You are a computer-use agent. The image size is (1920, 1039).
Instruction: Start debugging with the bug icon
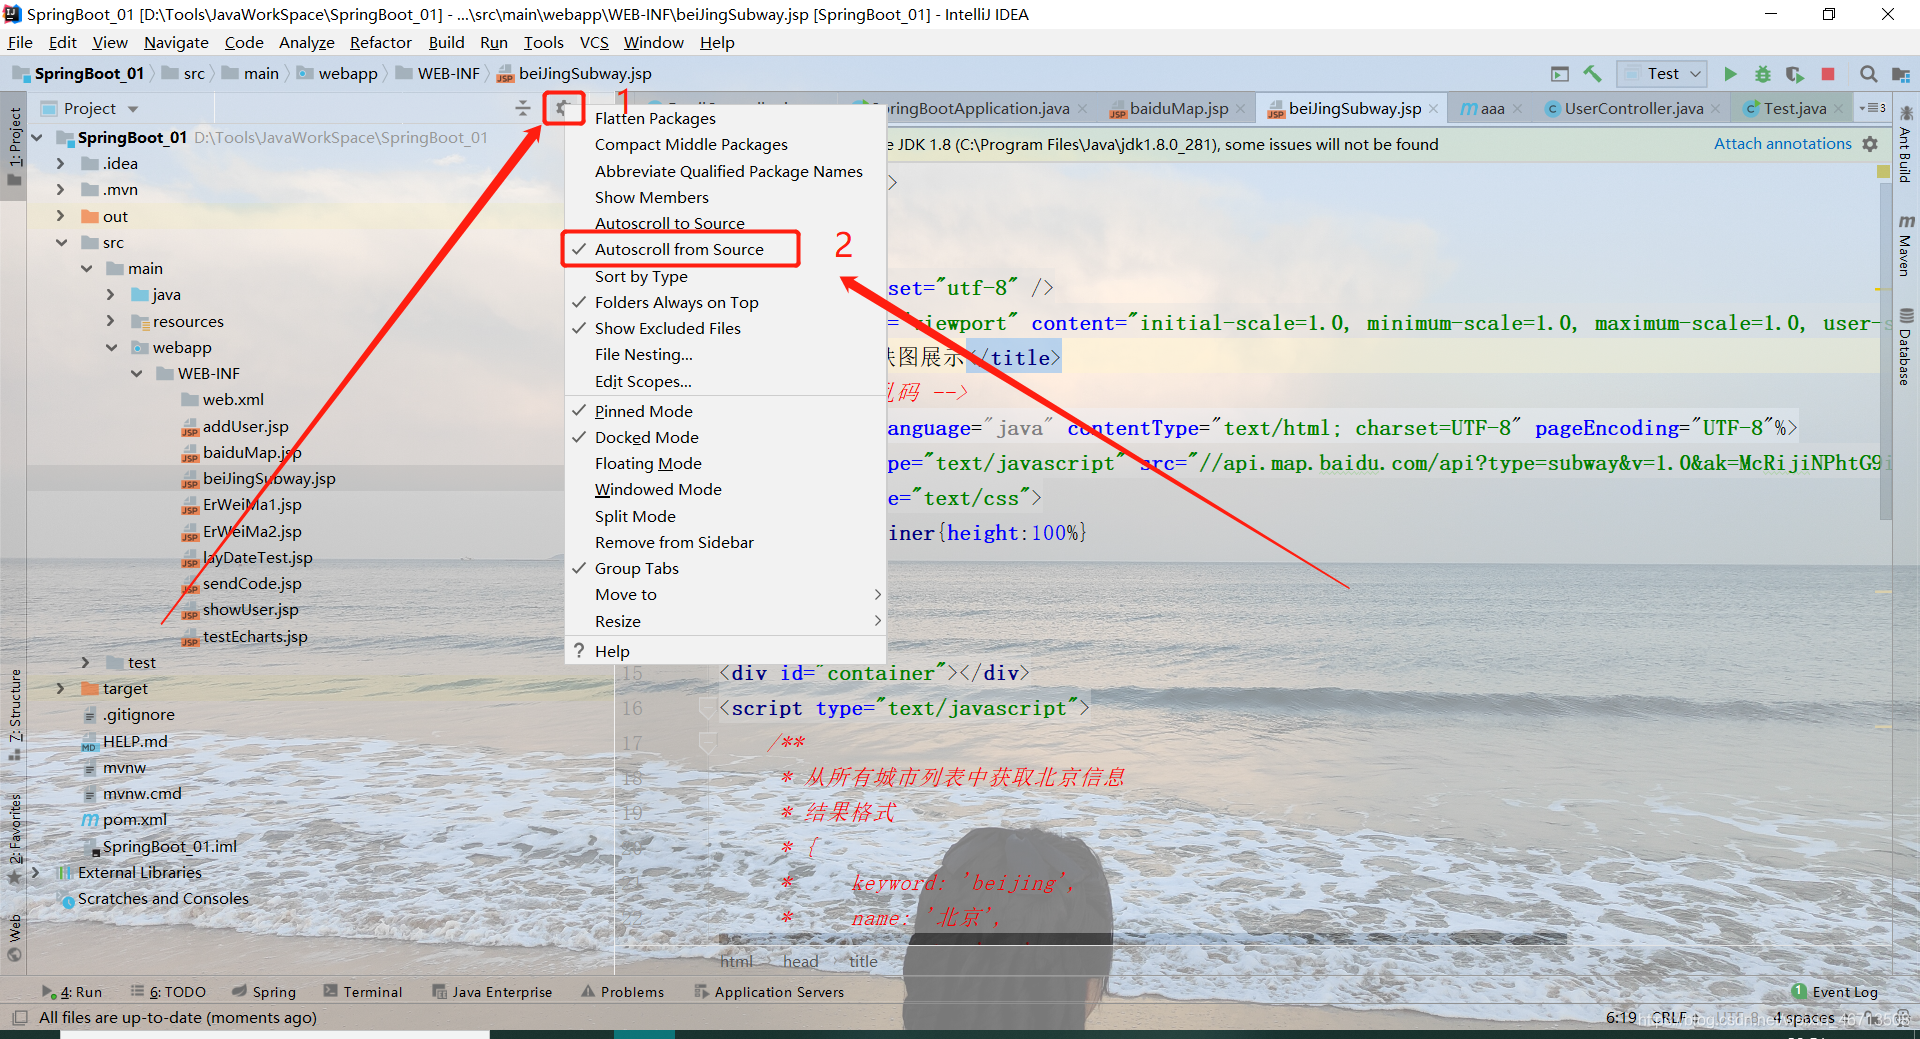(1763, 74)
